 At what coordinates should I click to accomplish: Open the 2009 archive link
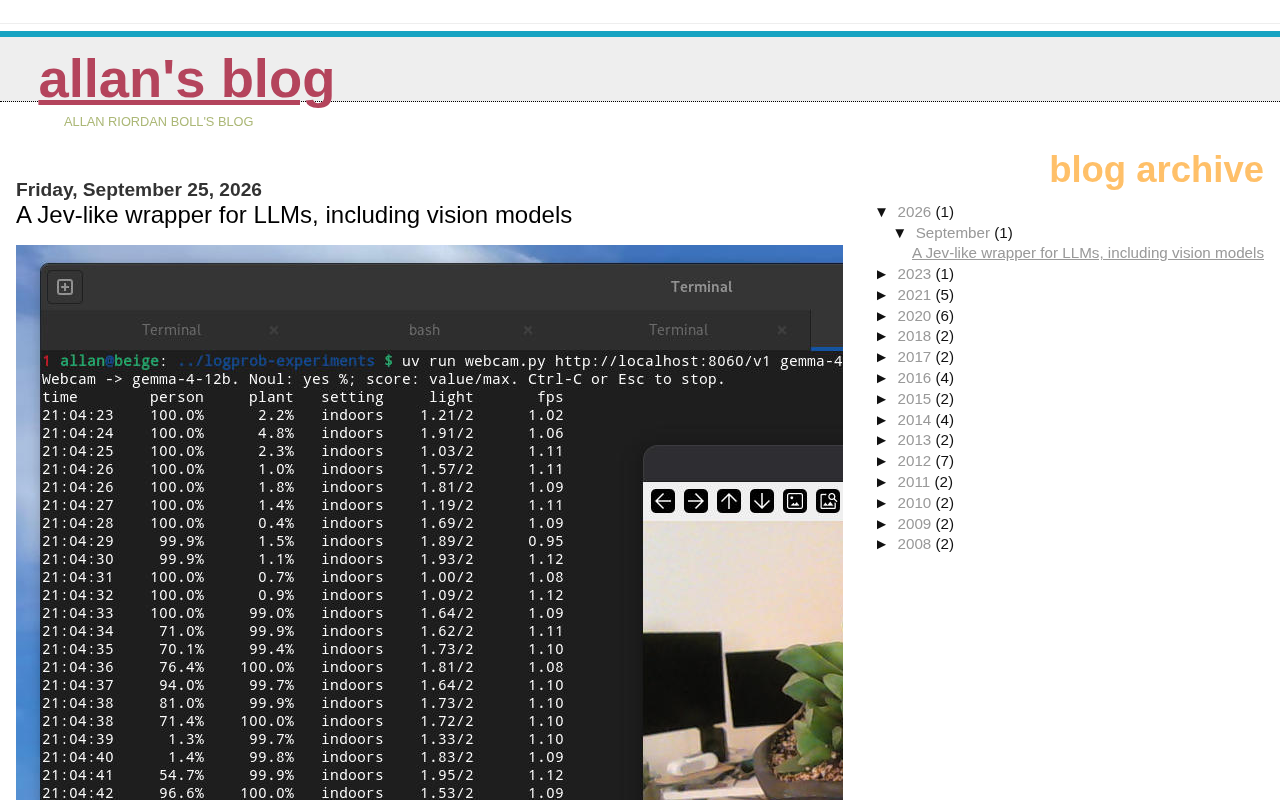(x=914, y=524)
